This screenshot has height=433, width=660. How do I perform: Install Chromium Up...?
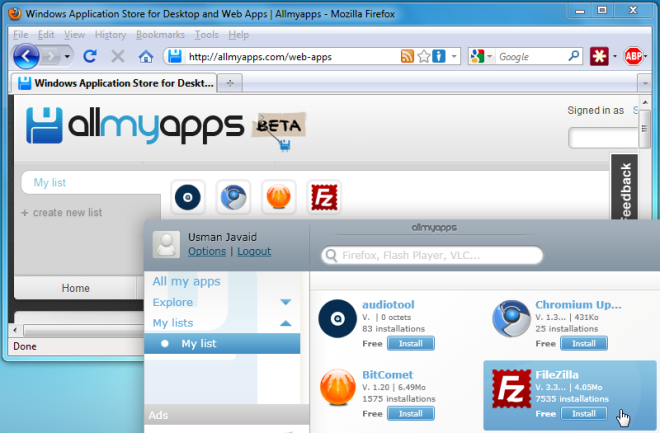click(584, 343)
